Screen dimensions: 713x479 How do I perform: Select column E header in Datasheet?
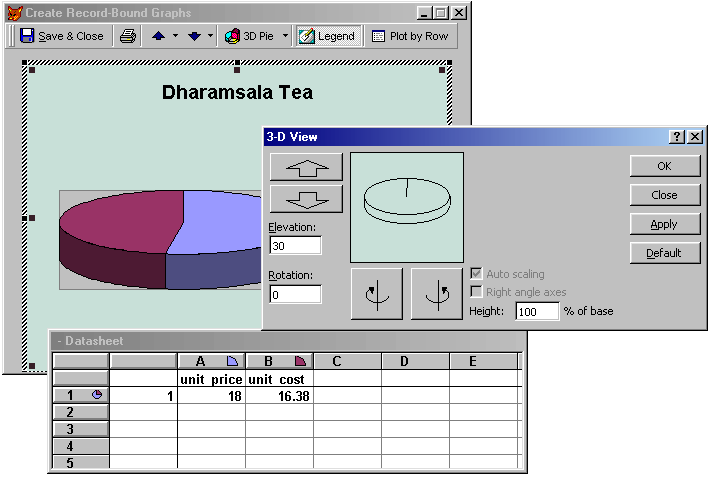pyautogui.click(x=484, y=361)
